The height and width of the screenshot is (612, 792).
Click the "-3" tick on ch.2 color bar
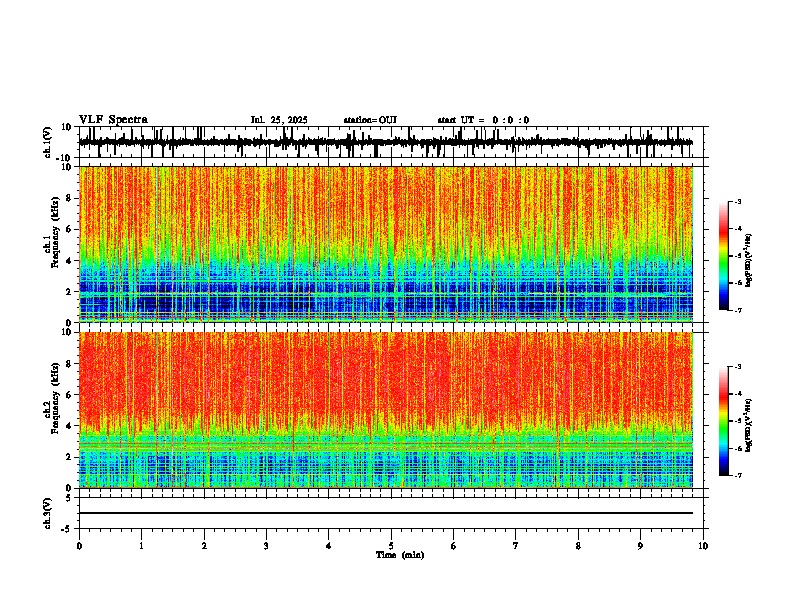[737, 367]
